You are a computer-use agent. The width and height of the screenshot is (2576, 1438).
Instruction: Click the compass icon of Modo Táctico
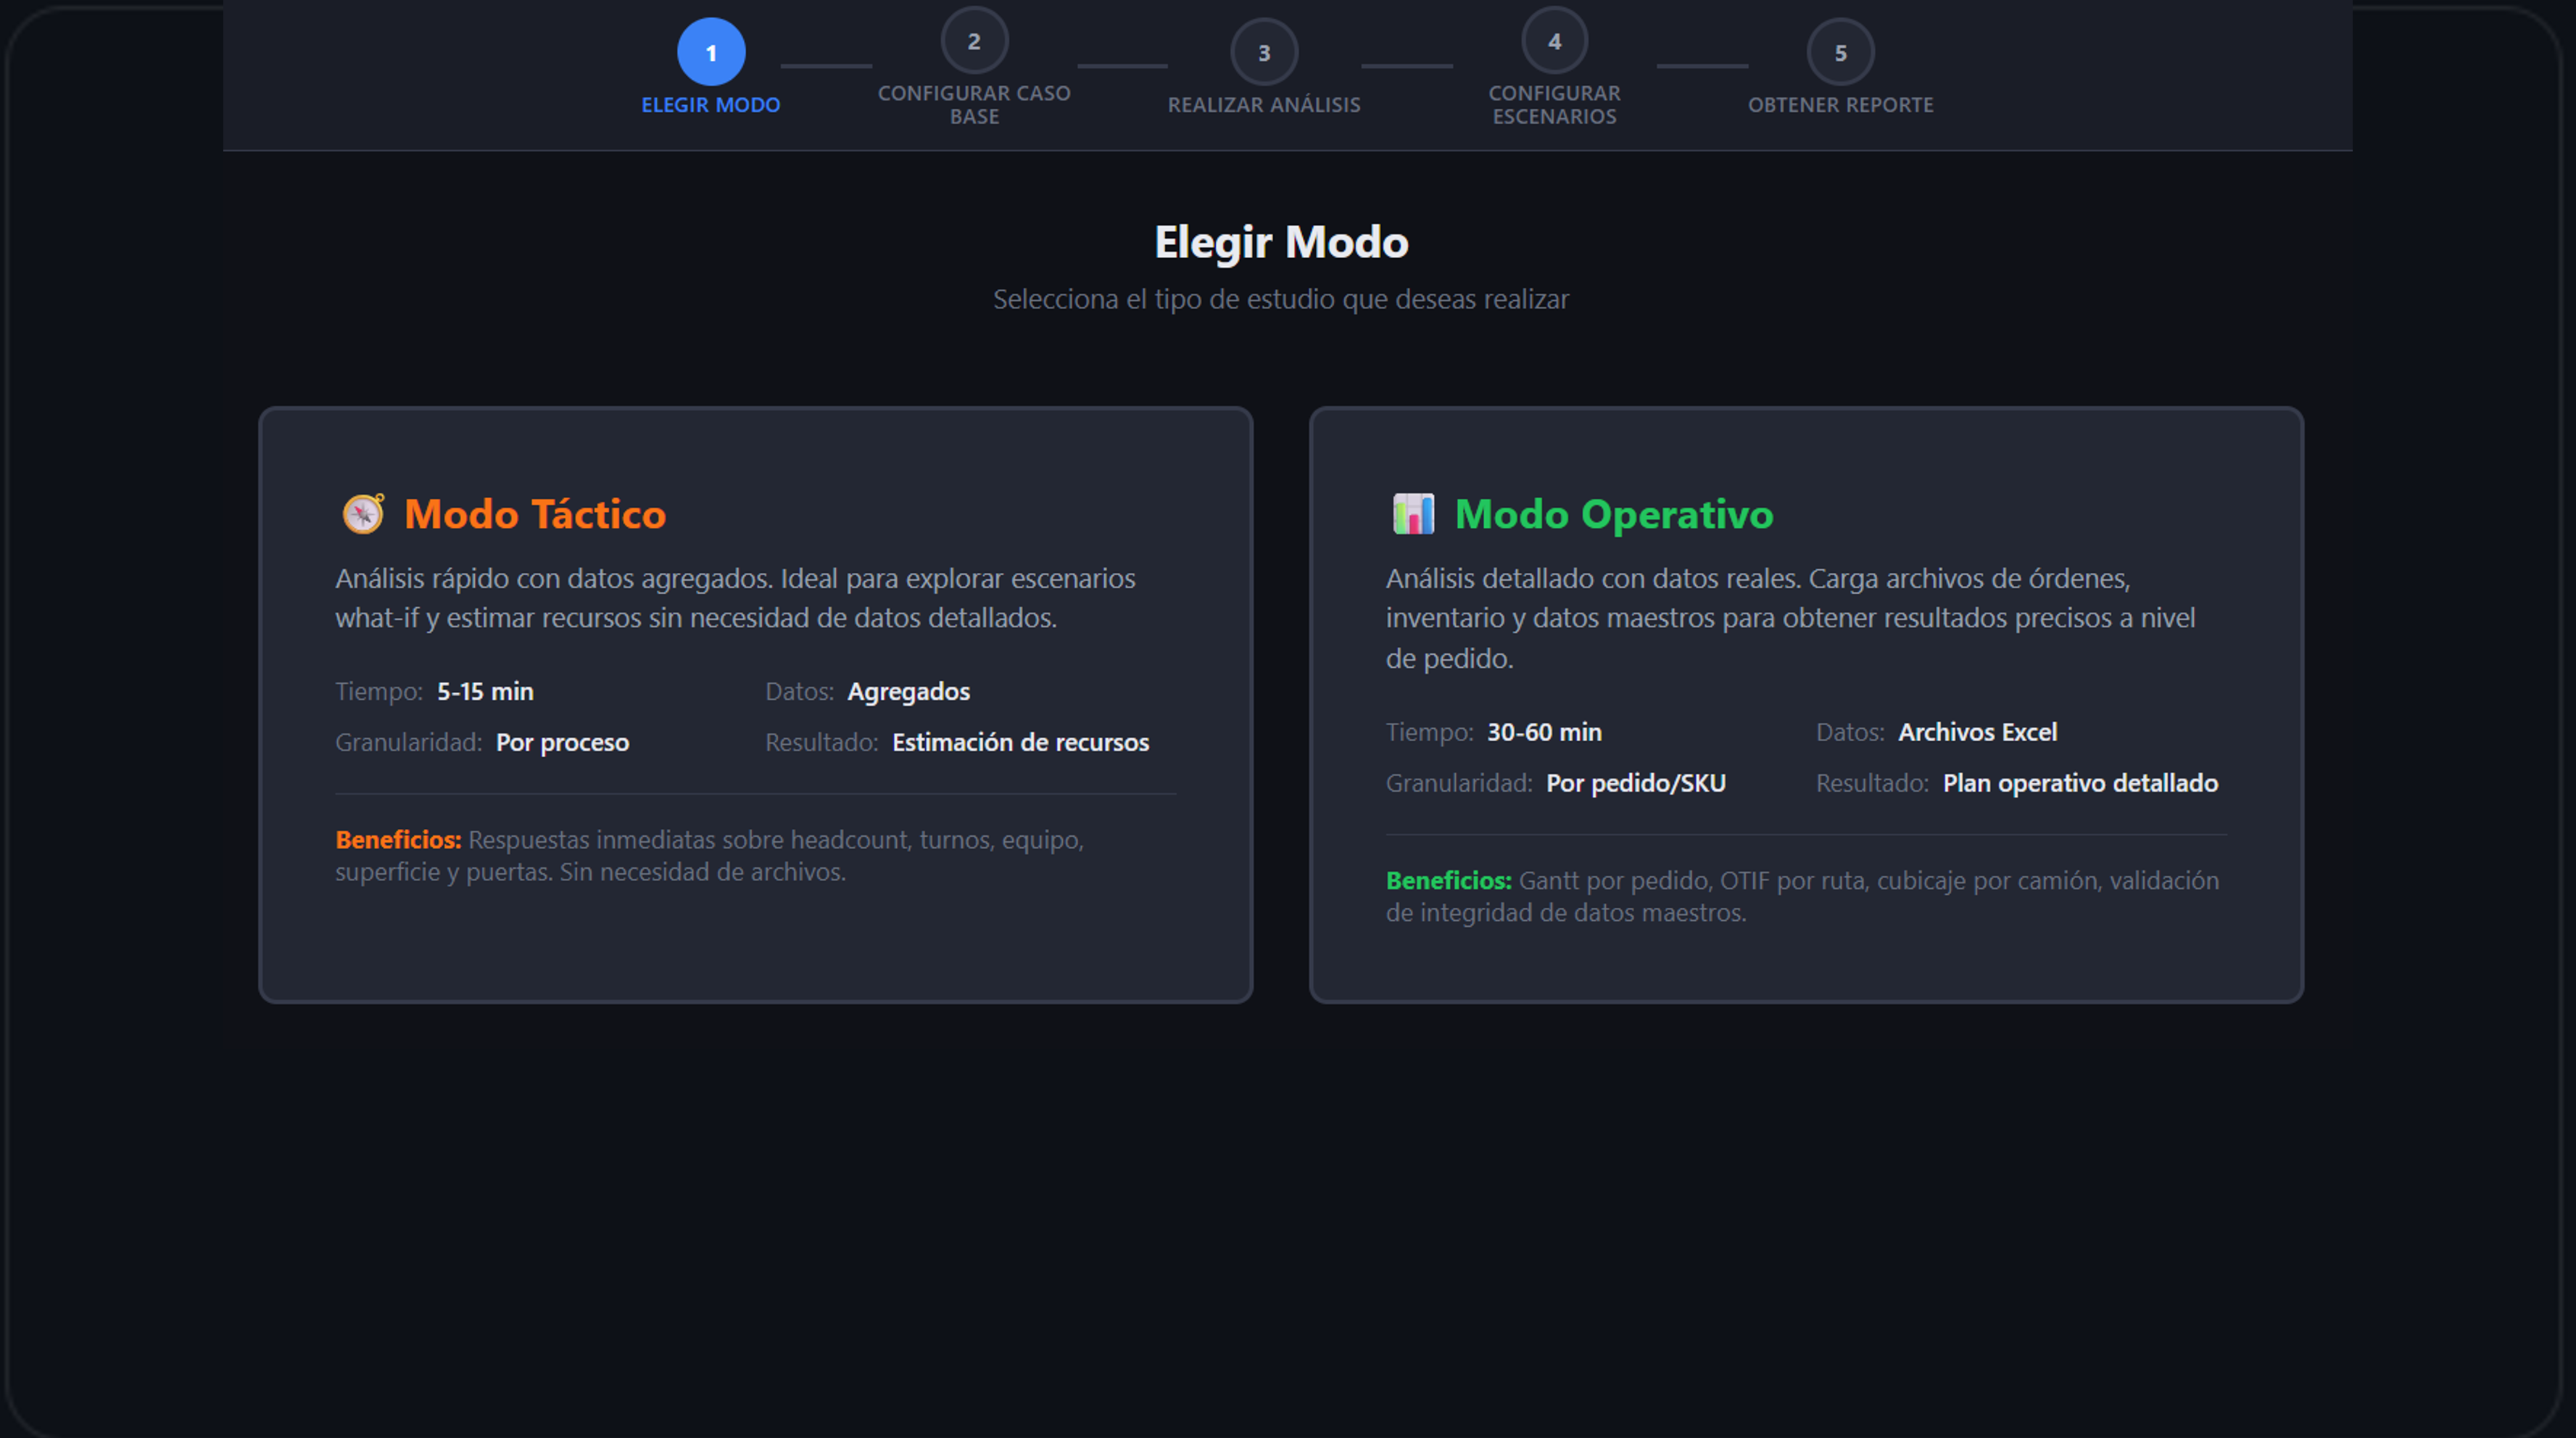coord(363,514)
